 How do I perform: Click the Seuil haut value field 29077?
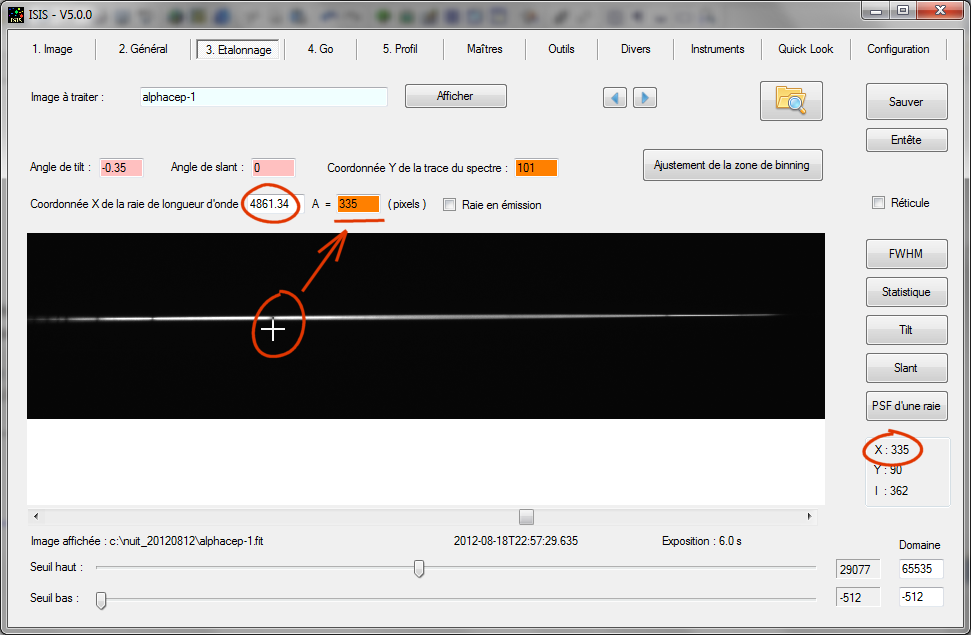[x=858, y=569]
